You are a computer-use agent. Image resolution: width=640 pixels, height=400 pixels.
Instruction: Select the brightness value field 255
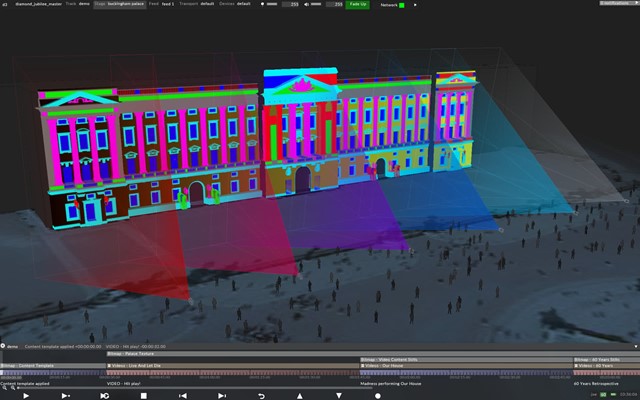tap(290, 4)
